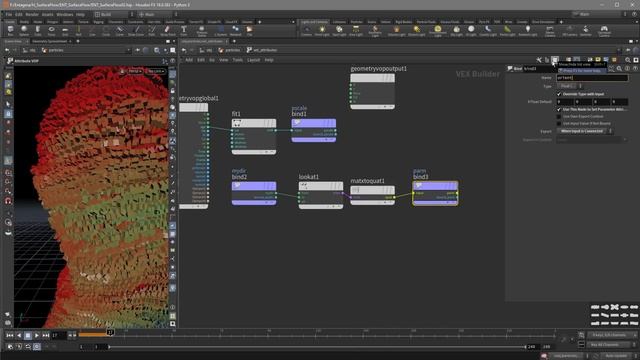Select the Tube shelf tool
The height and width of the screenshot is (360, 640).
pyautogui.click(x=38, y=30)
